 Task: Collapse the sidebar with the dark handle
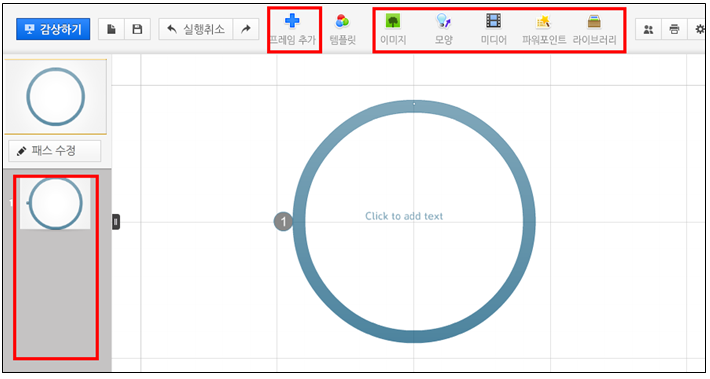[x=116, y=222]
